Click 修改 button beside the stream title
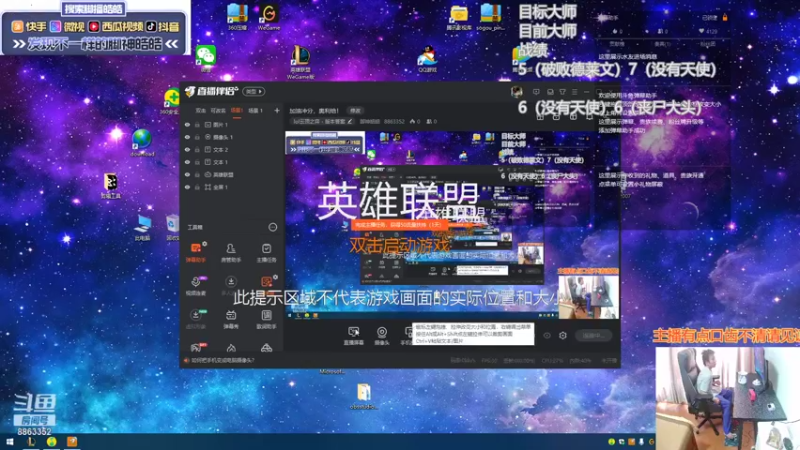 click(355, 110)
